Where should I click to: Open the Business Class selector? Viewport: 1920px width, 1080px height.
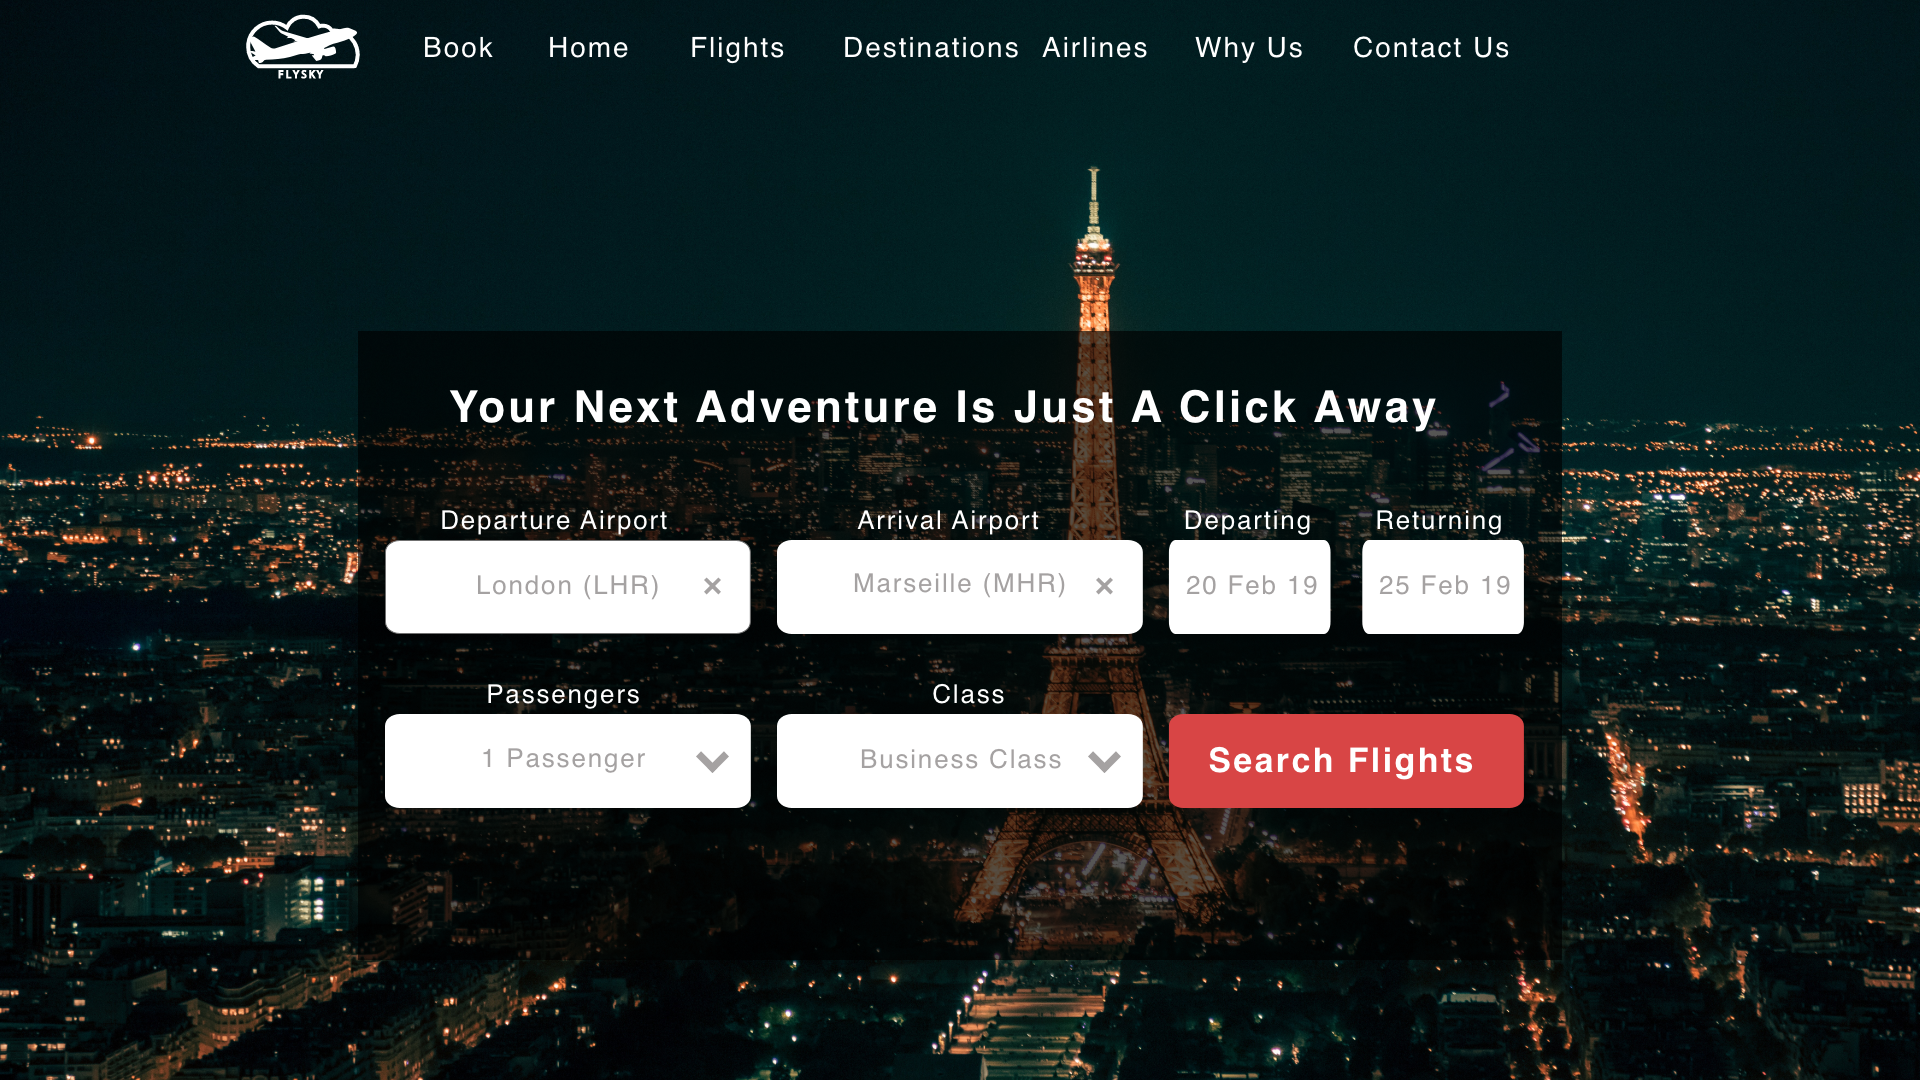click(x=959, y=761)
